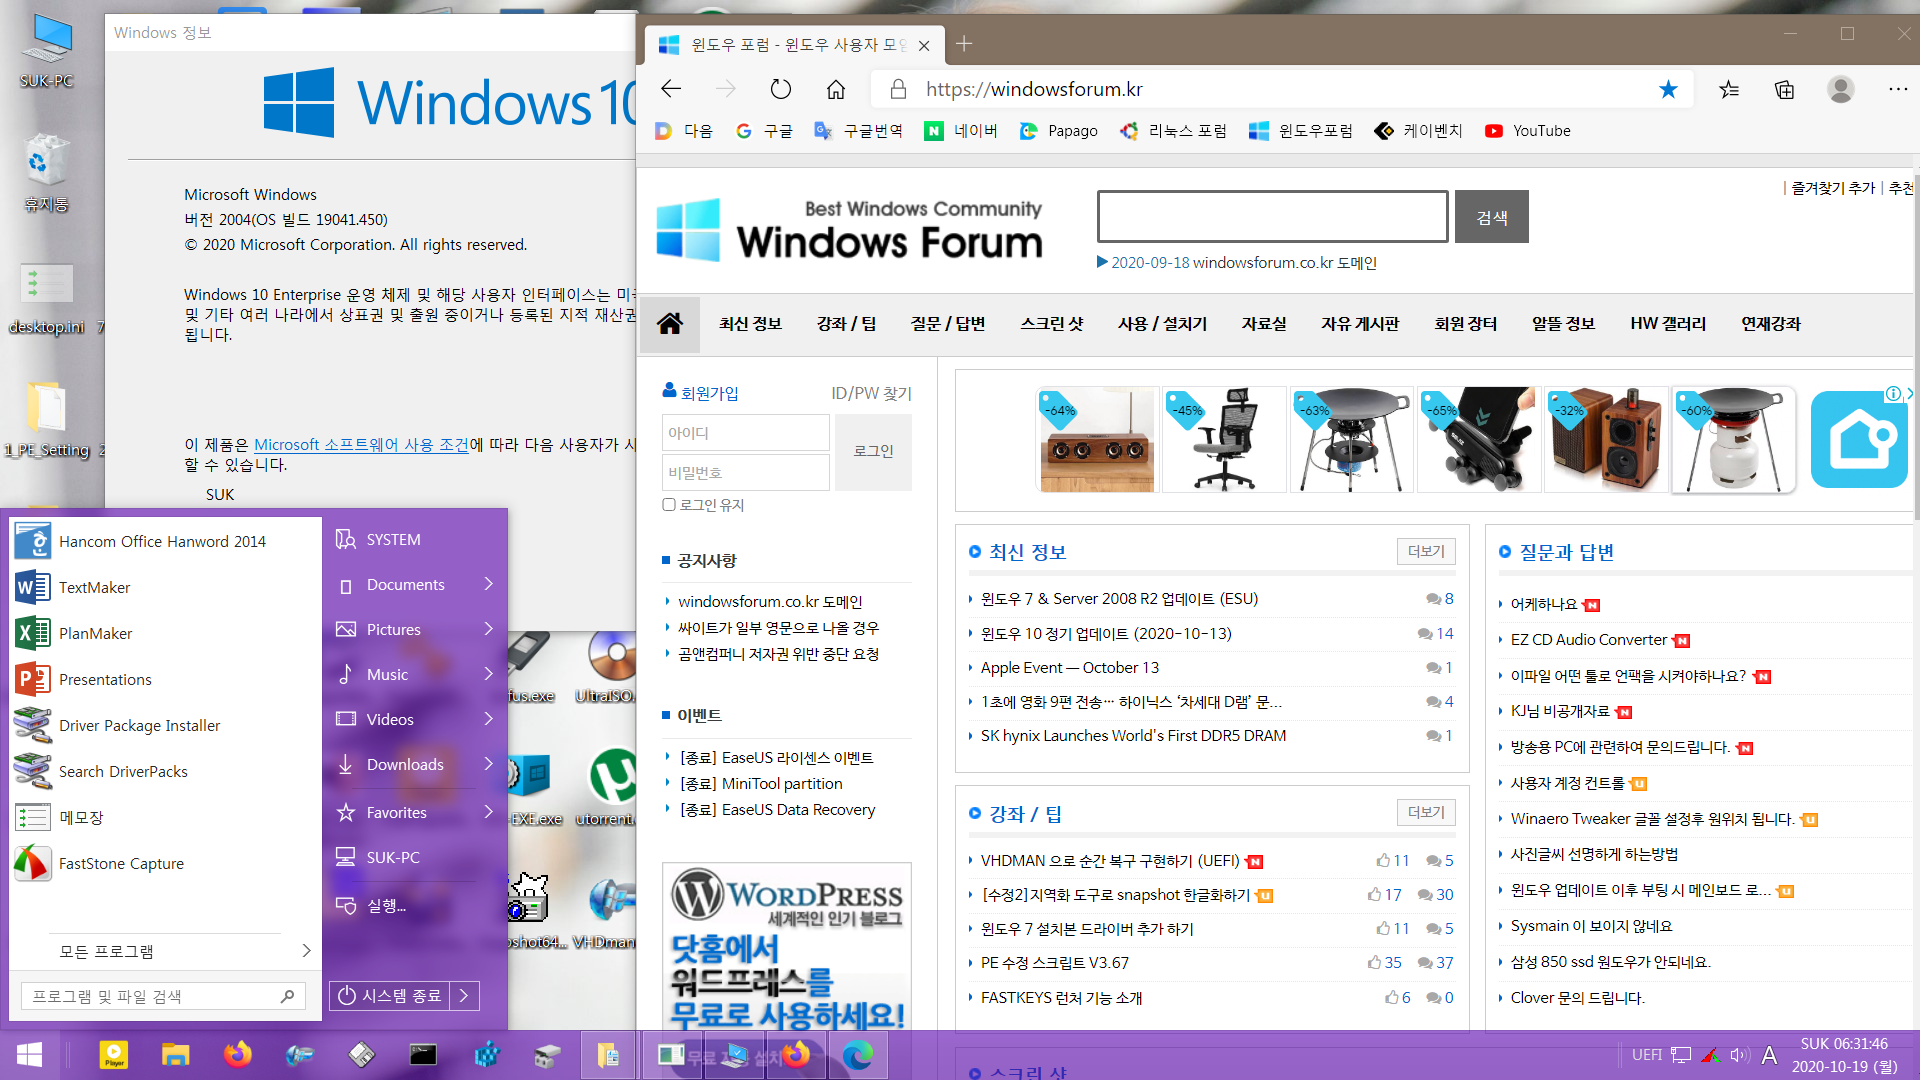Switch to Microsoft Edge on taskbar
1920x1080 pixels.
[x=858, y=1055]
